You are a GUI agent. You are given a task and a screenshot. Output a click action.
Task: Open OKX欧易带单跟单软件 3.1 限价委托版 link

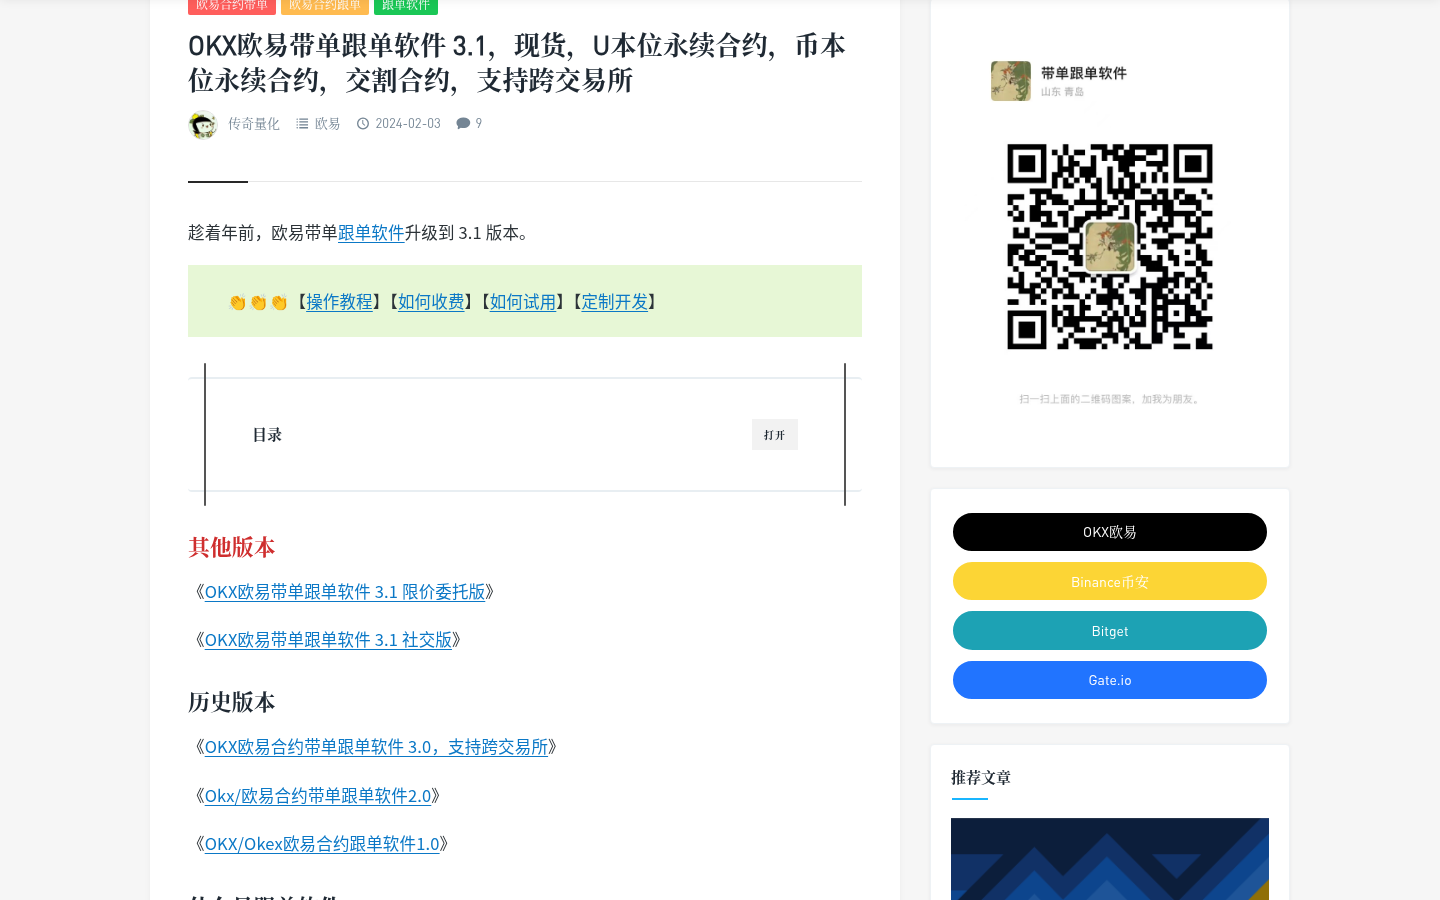coord(345,592)
